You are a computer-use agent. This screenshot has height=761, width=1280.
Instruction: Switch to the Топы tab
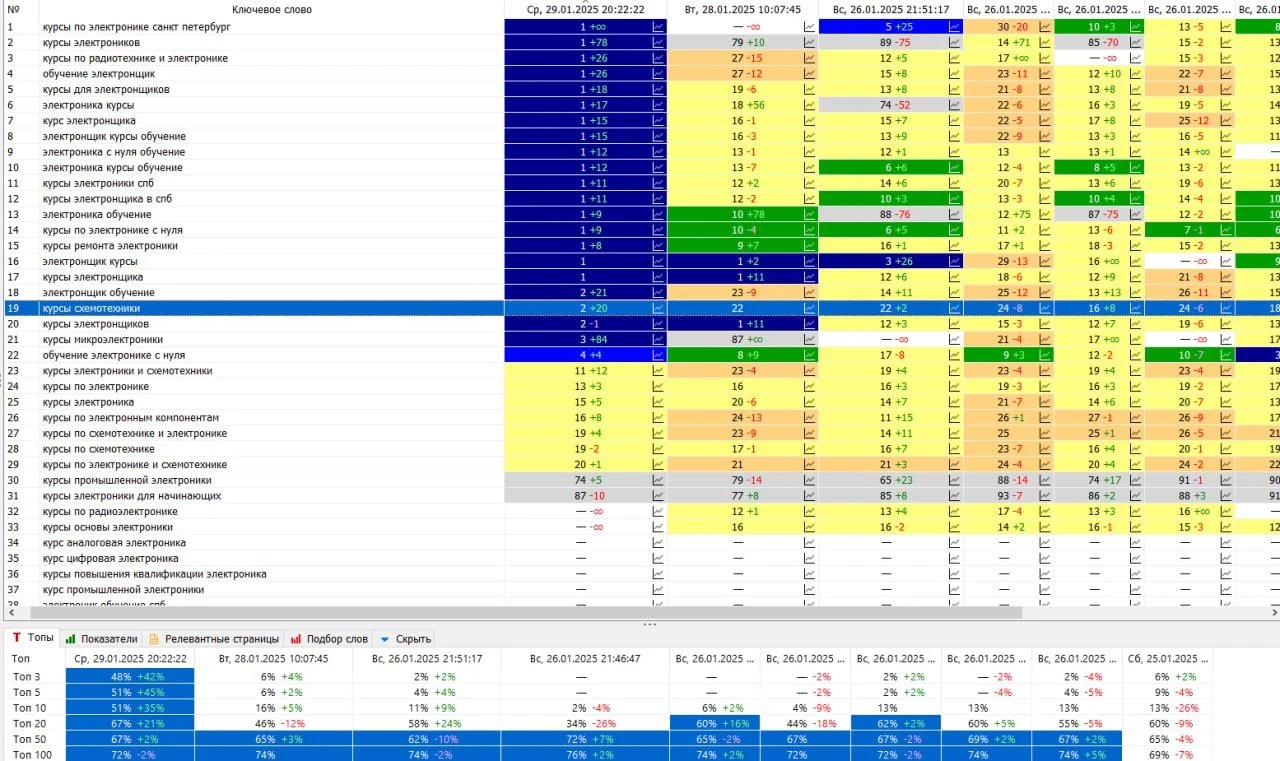click(x=33, y=638)
